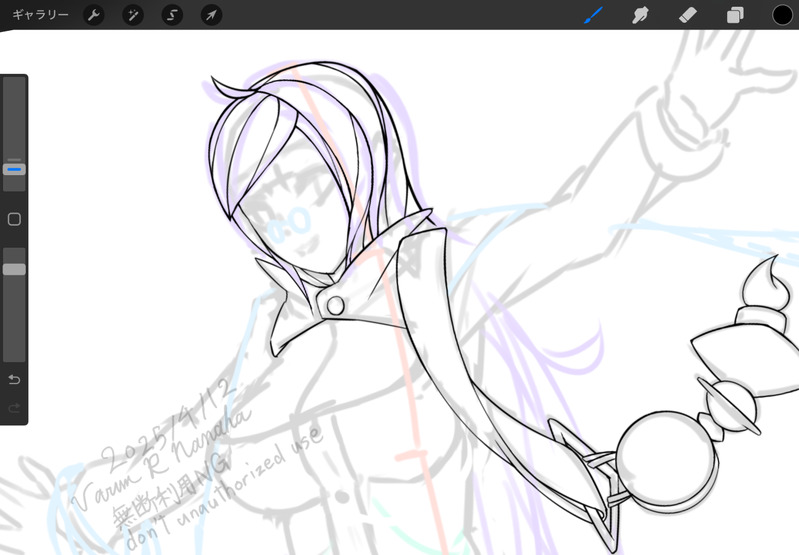This screenshot has height=555, width=799.
Task: Open the Adjustments magic wand menu
Action: click(132, 15)
